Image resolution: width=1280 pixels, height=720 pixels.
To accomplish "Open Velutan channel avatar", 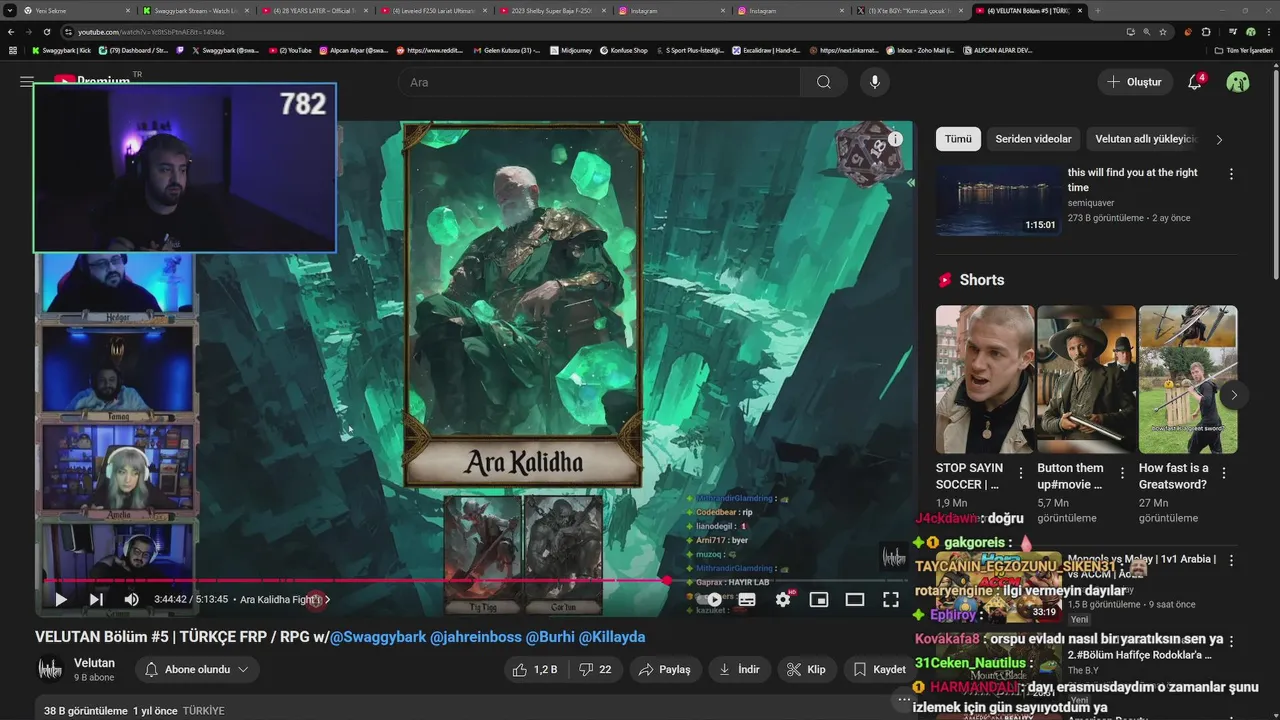I will (50, 669).
